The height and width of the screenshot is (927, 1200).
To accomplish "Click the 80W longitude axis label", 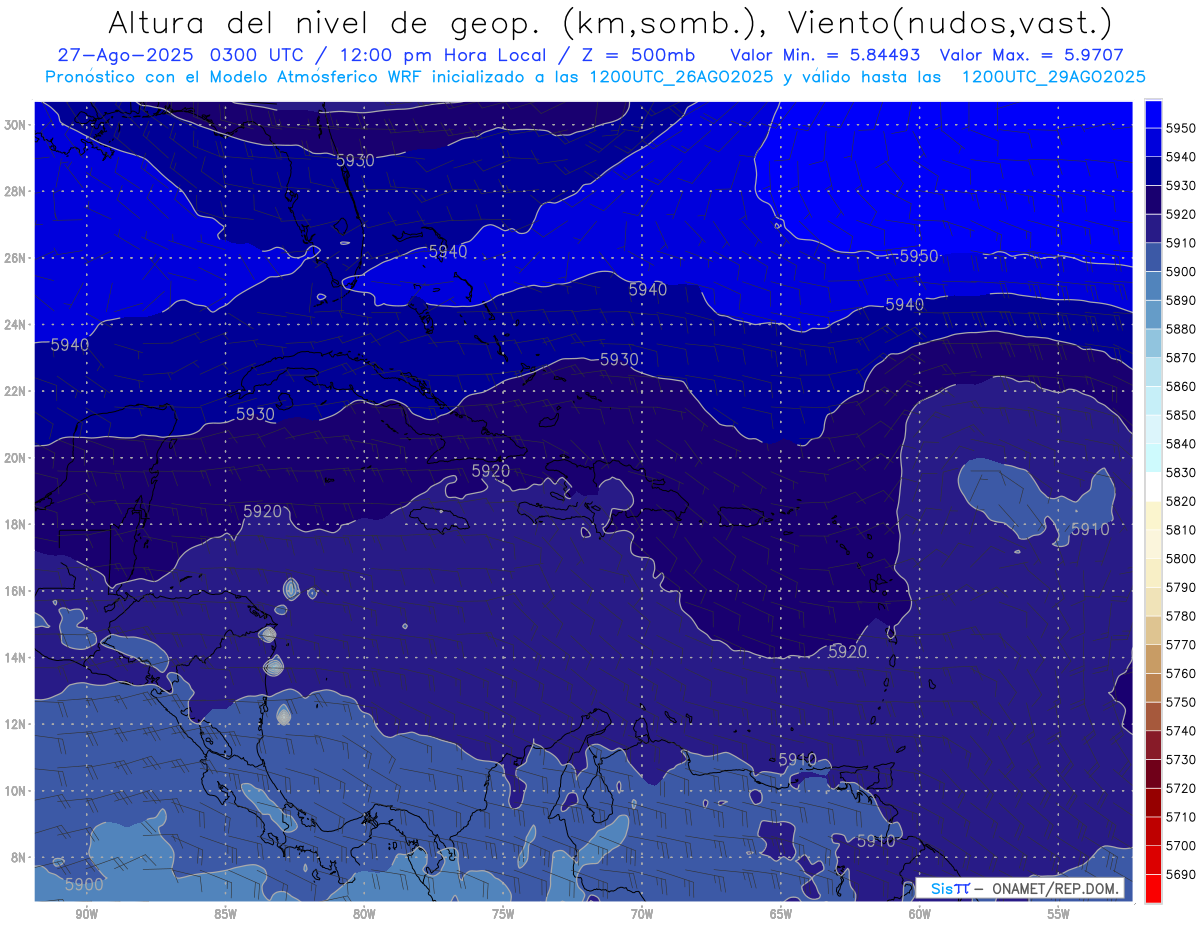I will click(364, 914).
